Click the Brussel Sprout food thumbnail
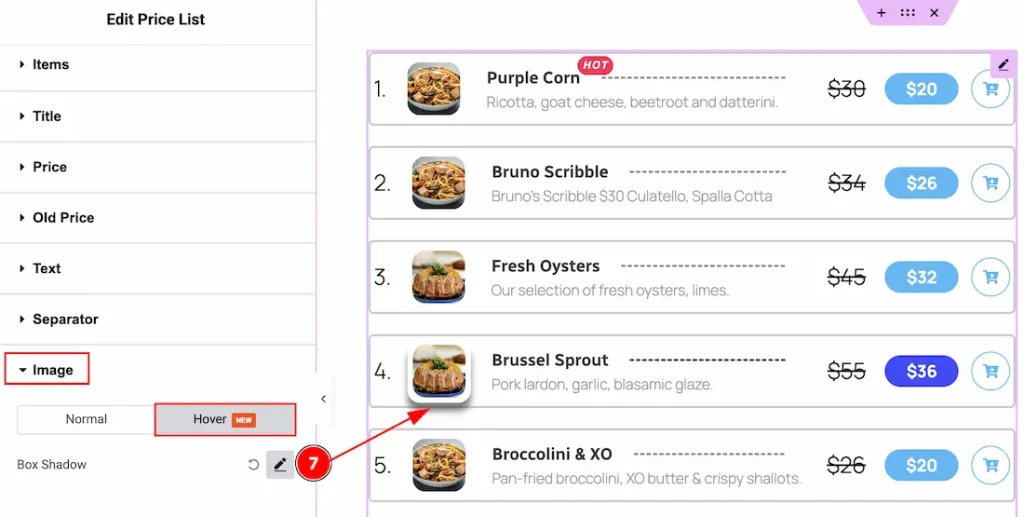Viewport: 1024px width, 517px height. (439, 372)
